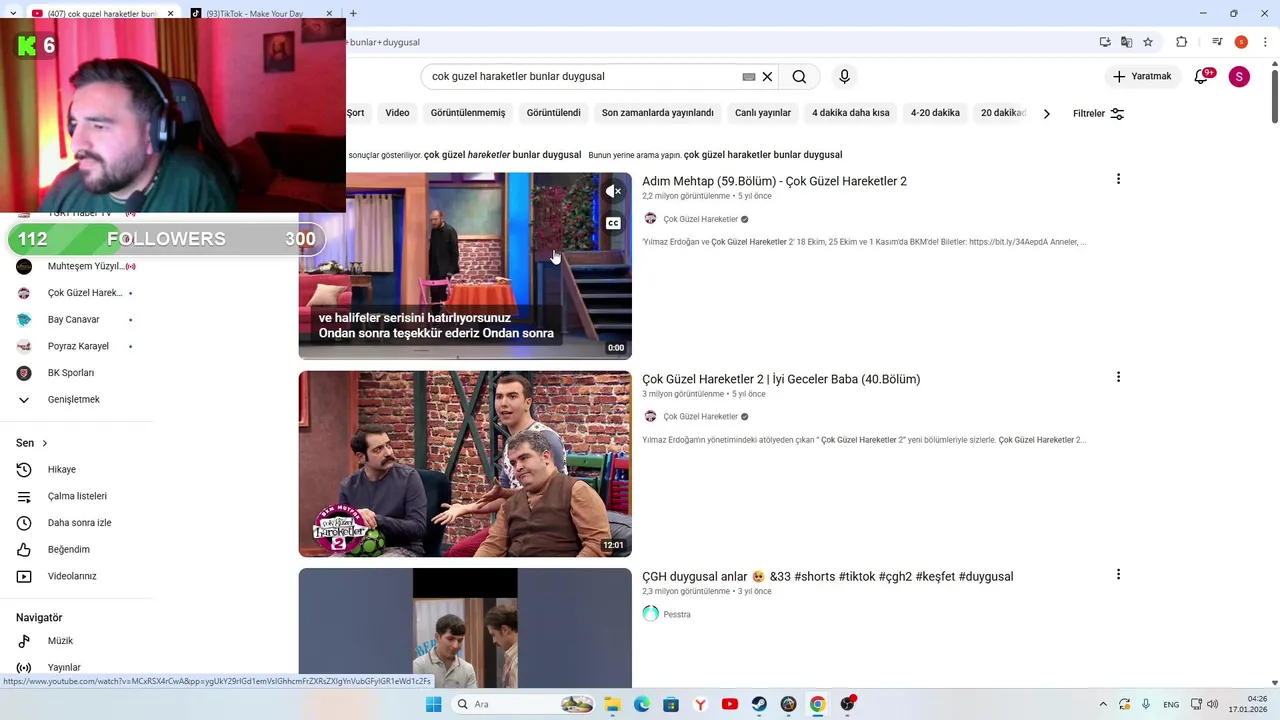Open the Chrome three-dot menu
The image size is (1280, 720).
pyautogui.click(x=1265, y=42)
